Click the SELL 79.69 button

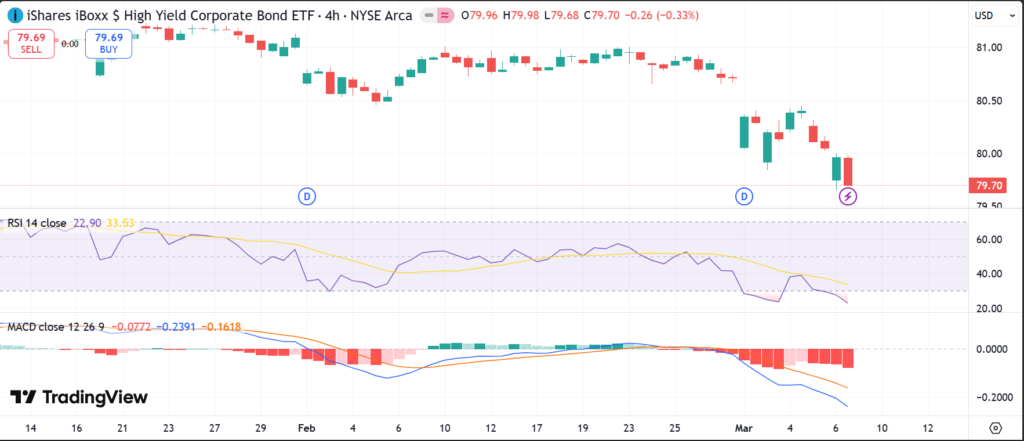pyautogui.click(x=31, y=44)
